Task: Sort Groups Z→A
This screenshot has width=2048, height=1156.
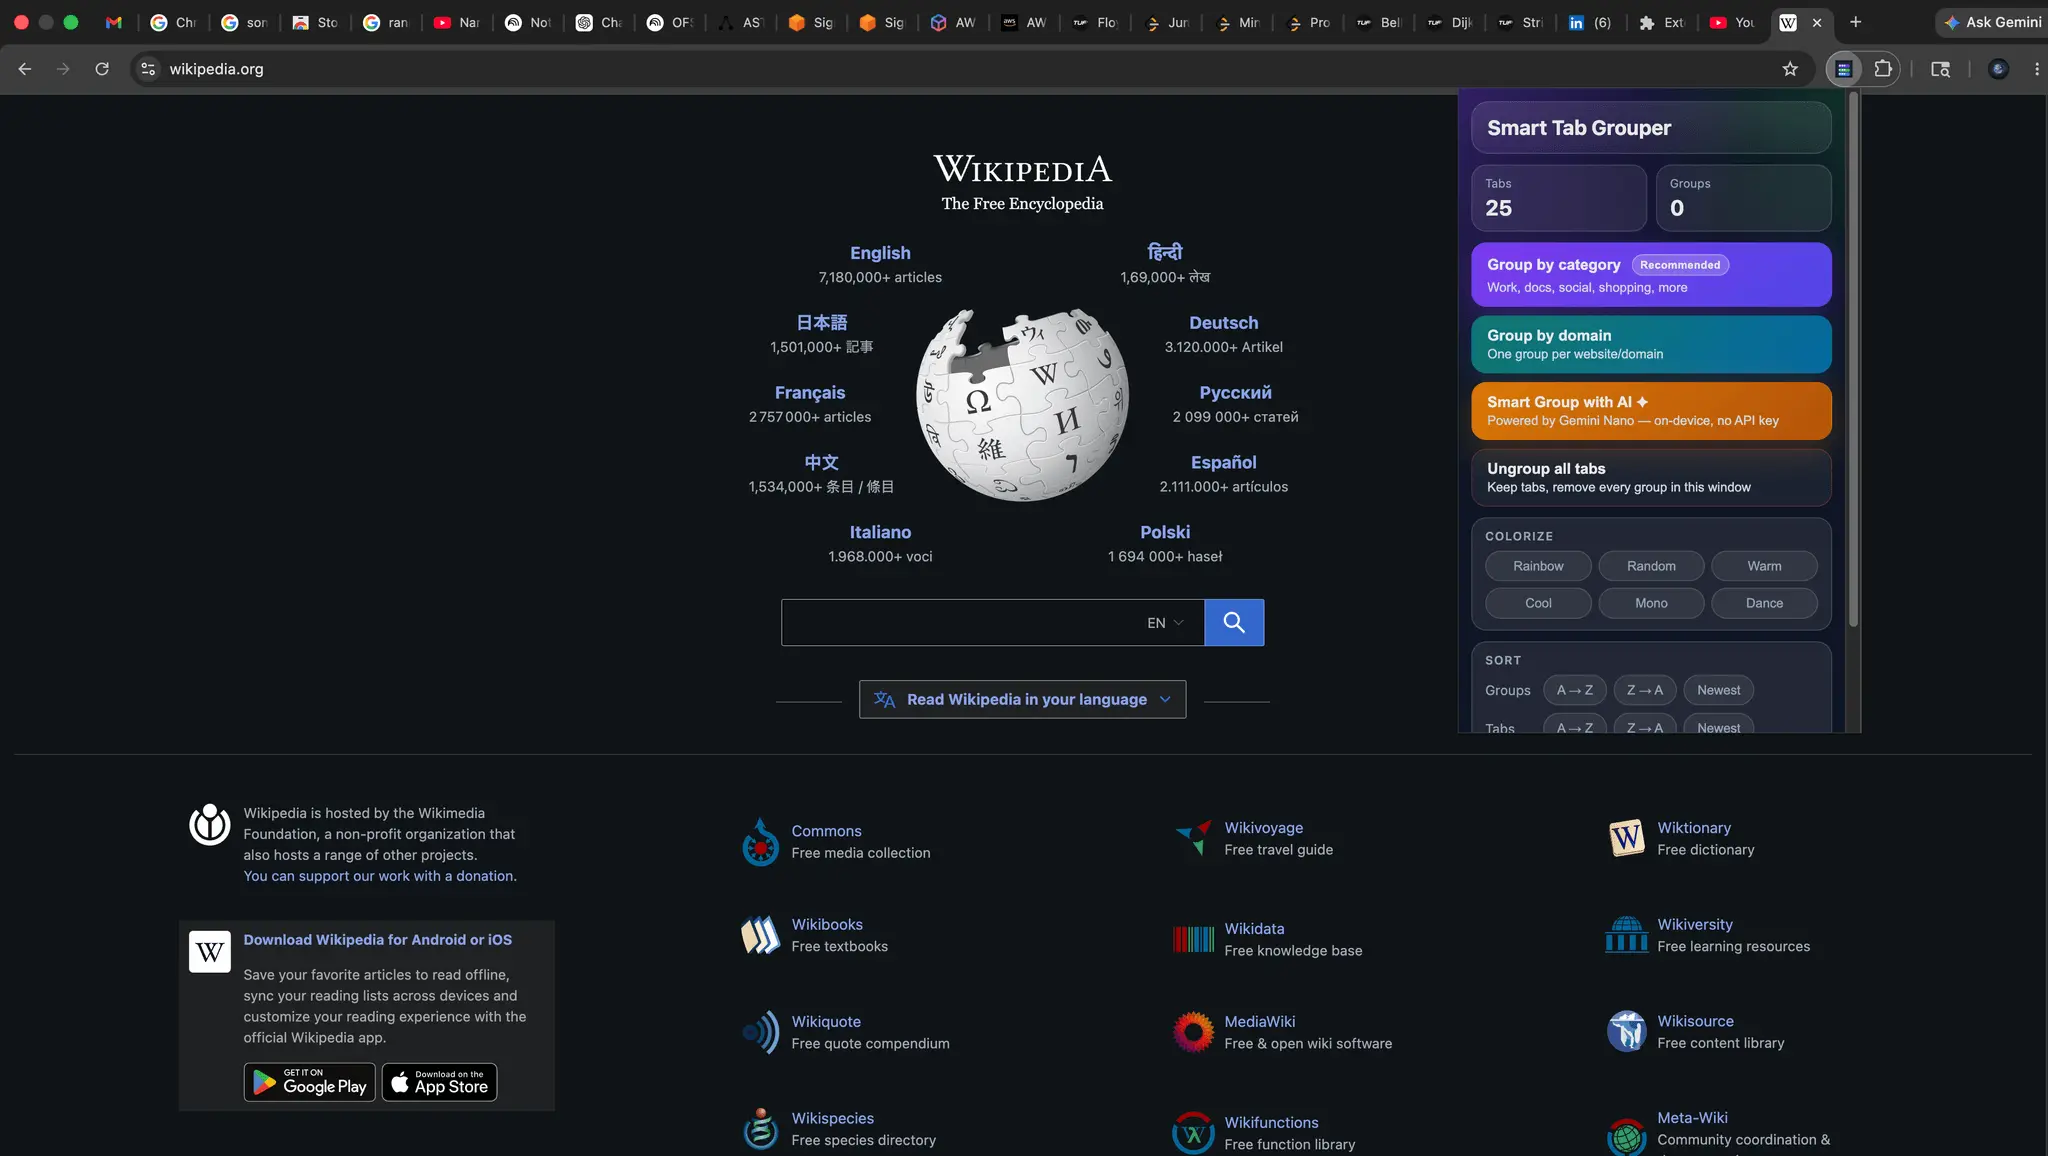Action: pos(1645,690)
